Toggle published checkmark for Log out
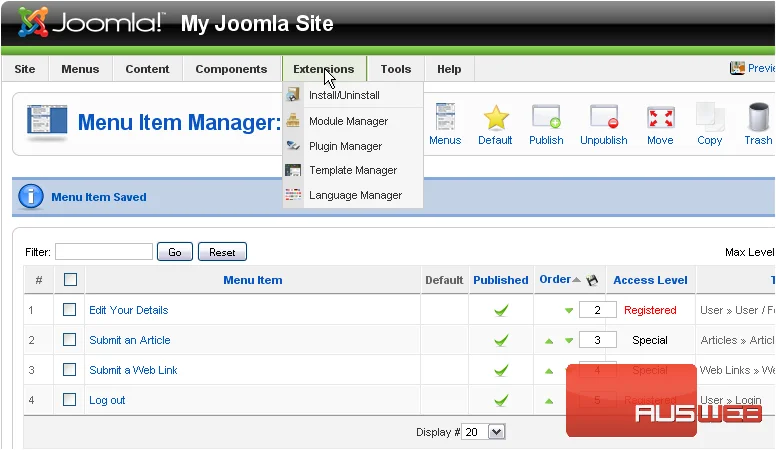776x450 pixels. [501, 400]
